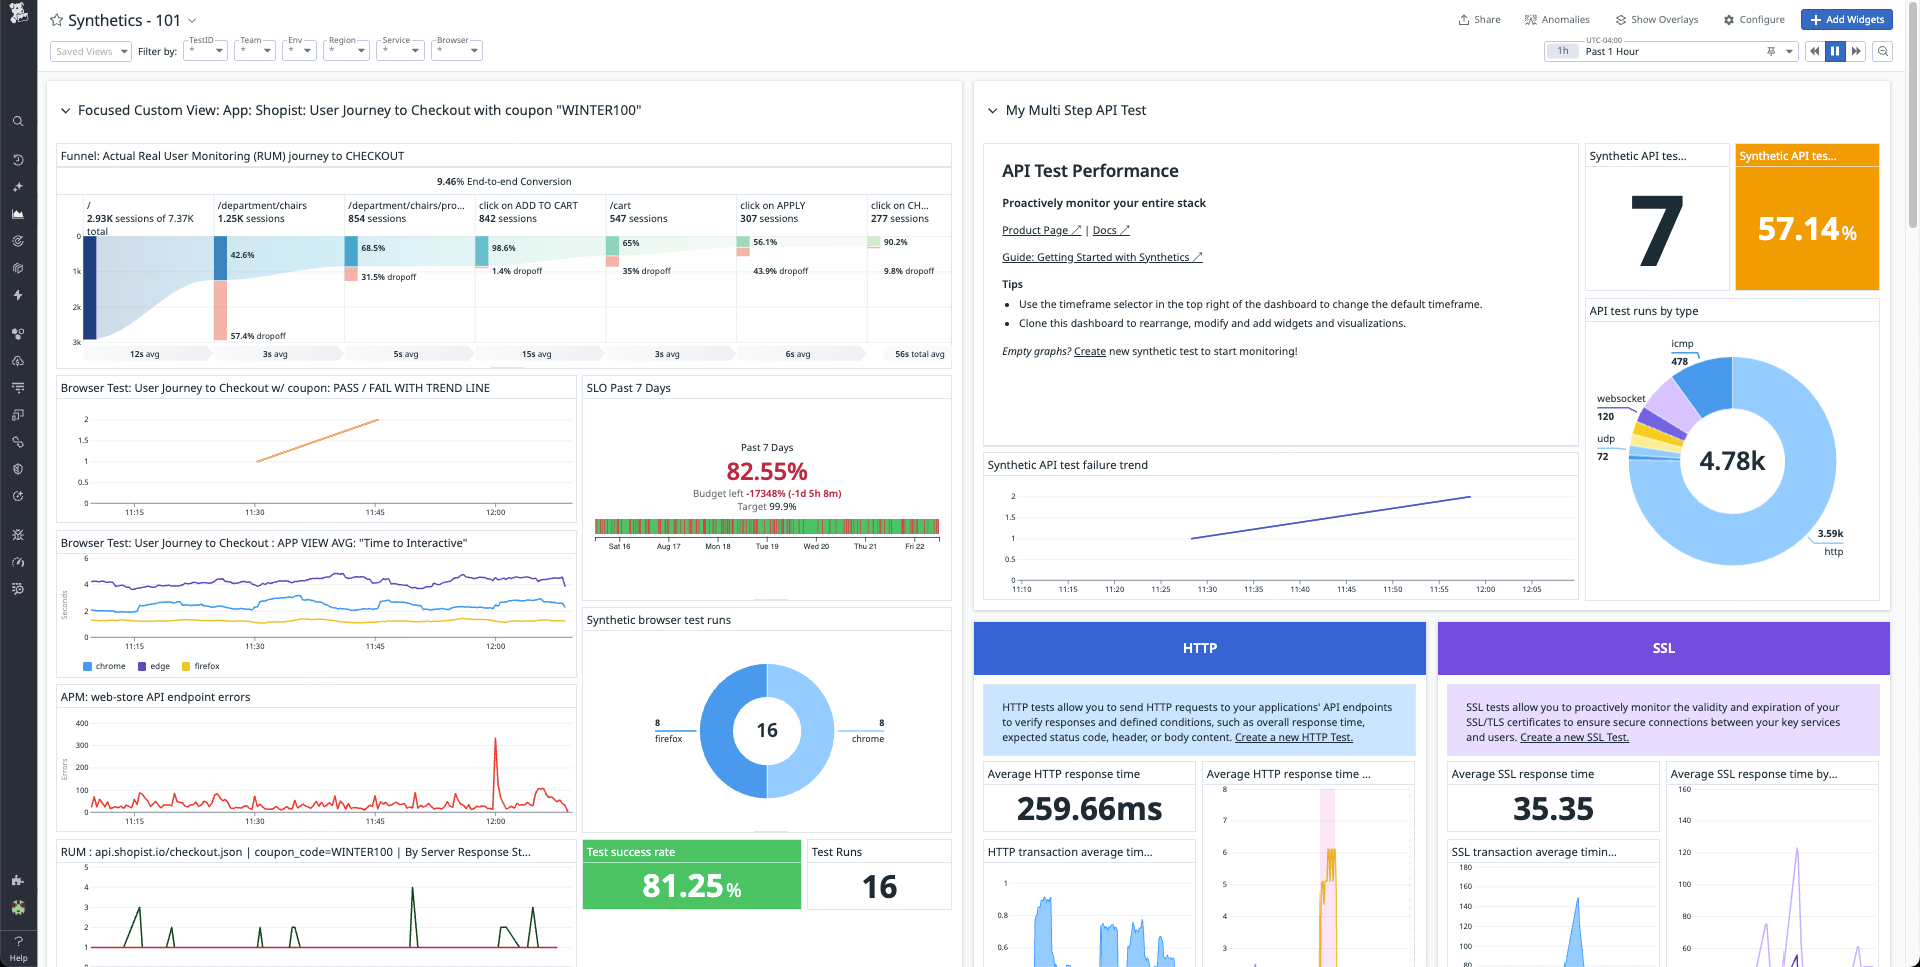Click the zoom-out magnifier in the time controls
The width and height of the screenshot is (1920, 967).
tap(1882, 51)
